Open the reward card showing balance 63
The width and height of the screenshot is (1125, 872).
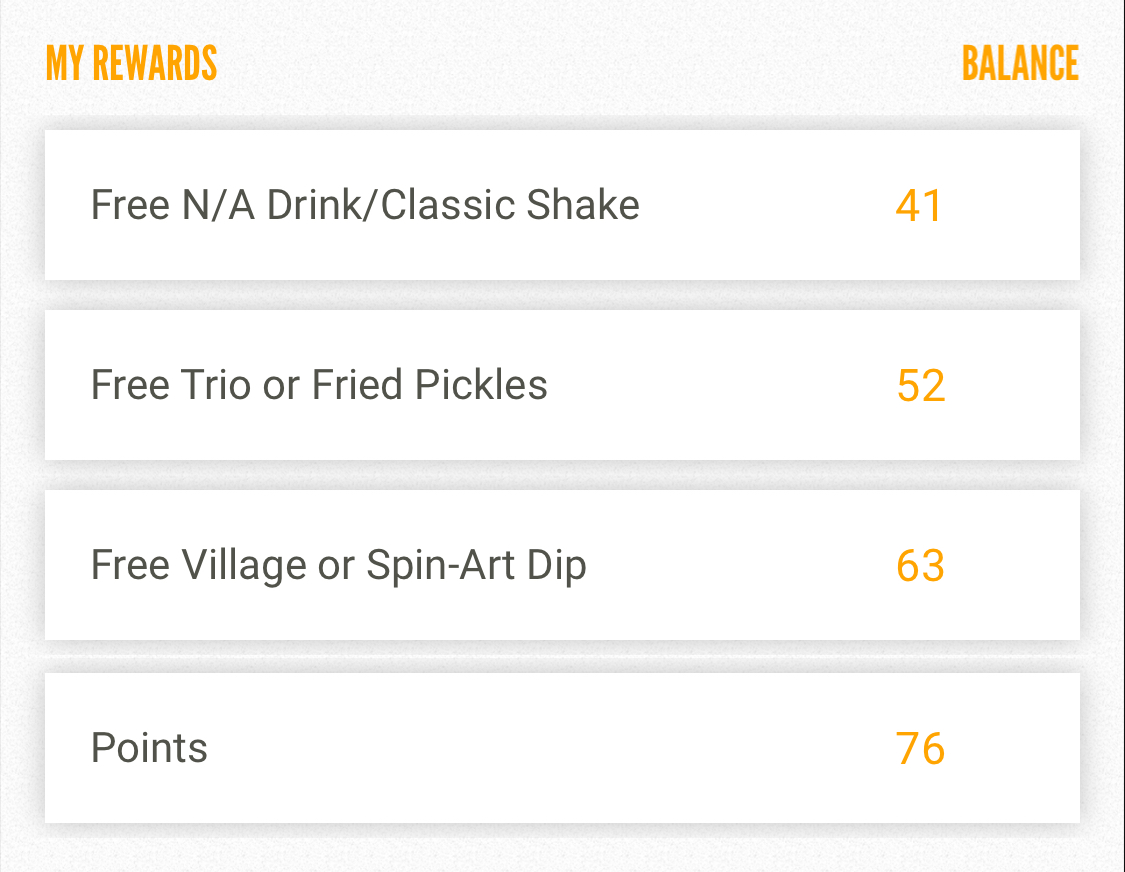point(562,565)
